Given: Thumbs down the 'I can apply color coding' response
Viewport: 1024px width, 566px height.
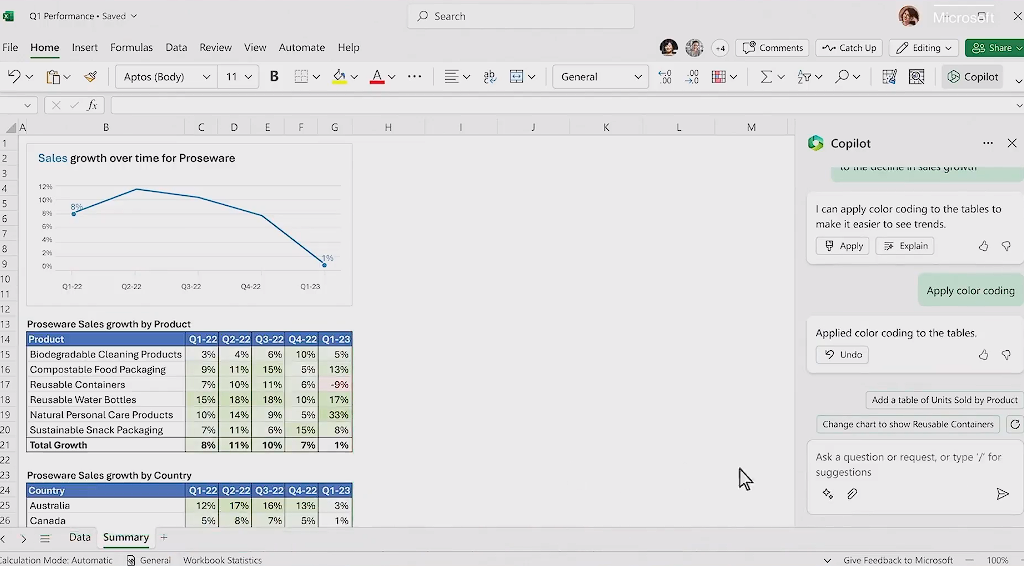Looking at the screenshot, I should [x=1006, y=246].
